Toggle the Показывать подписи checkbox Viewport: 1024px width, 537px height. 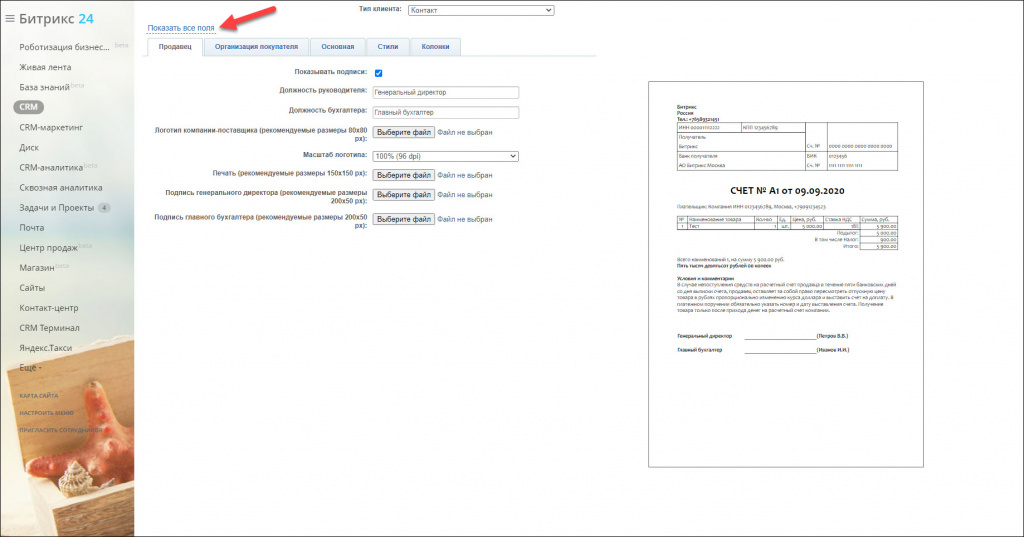click(379, 73)
